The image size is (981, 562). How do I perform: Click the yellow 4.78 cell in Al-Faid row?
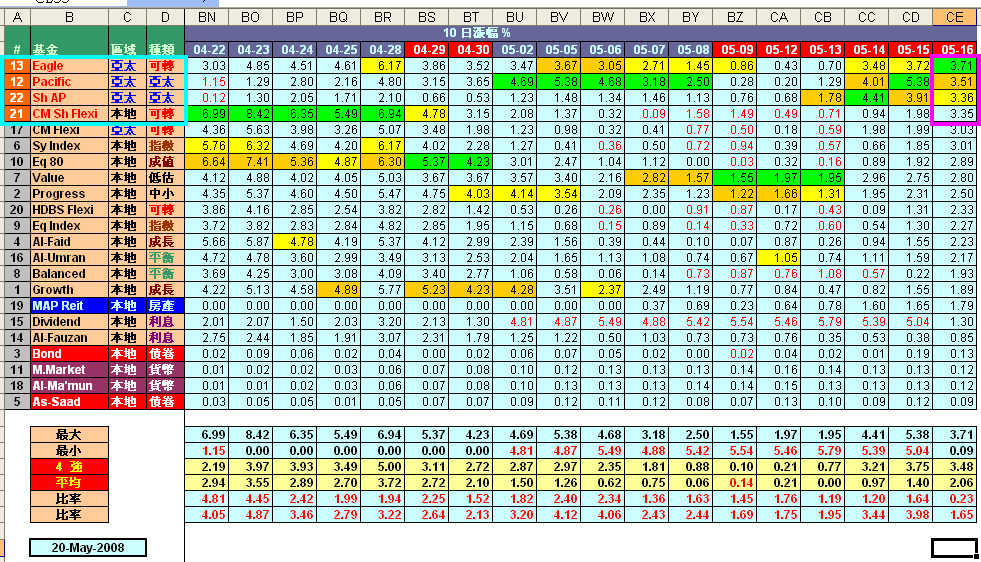[295, 242]
